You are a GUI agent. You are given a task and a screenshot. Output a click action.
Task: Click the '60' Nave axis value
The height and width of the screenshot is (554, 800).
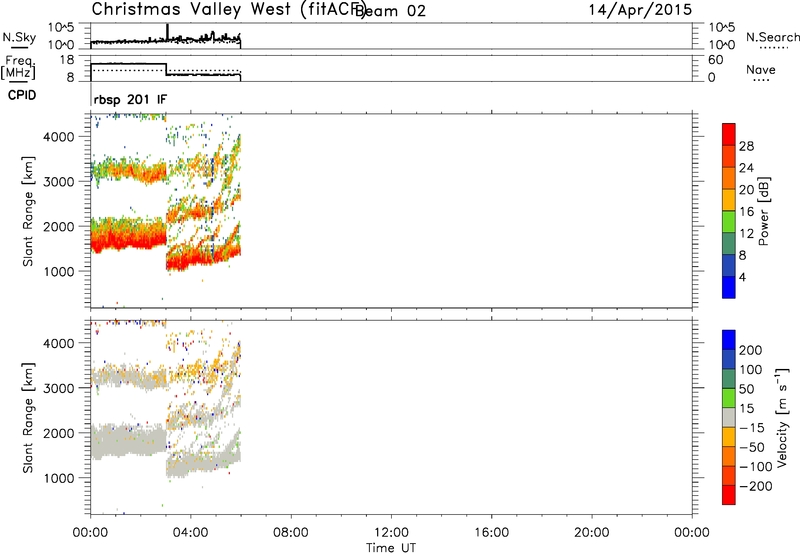click(x=715, y=60)
